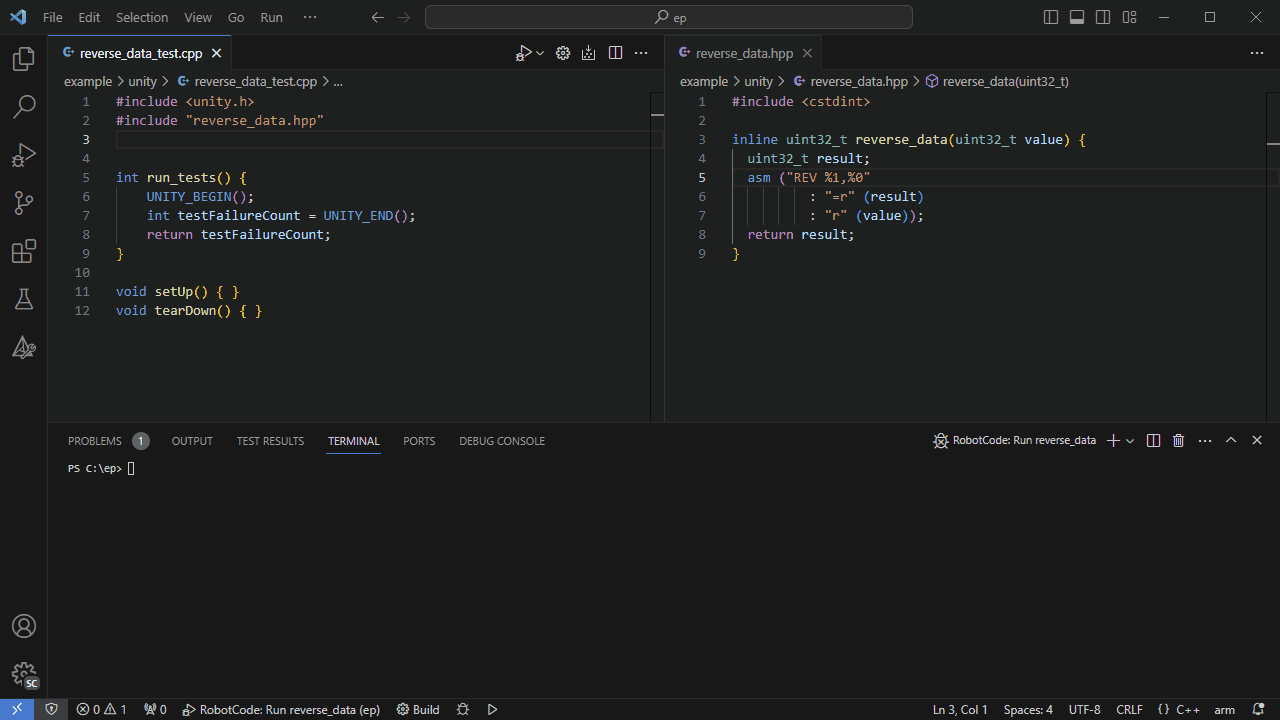Toggle the split editor layout icon
Screen dimensions: 1280x720
pos(615,53)
